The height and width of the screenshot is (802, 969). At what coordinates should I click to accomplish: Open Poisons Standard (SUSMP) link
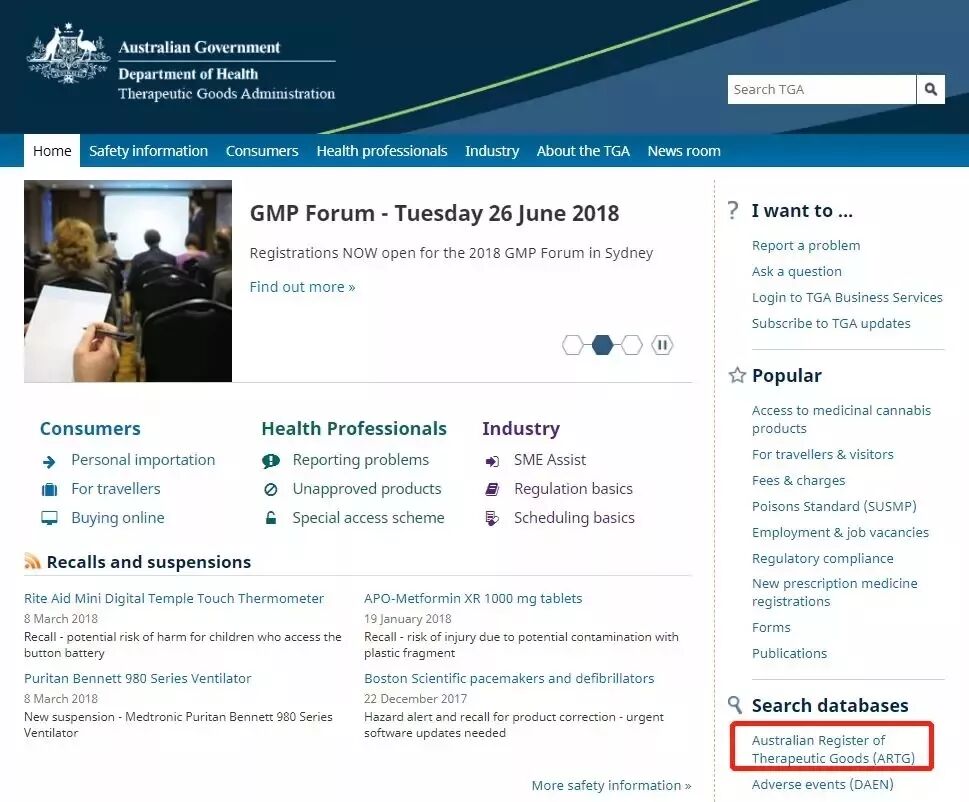click(x=834, y=506)
